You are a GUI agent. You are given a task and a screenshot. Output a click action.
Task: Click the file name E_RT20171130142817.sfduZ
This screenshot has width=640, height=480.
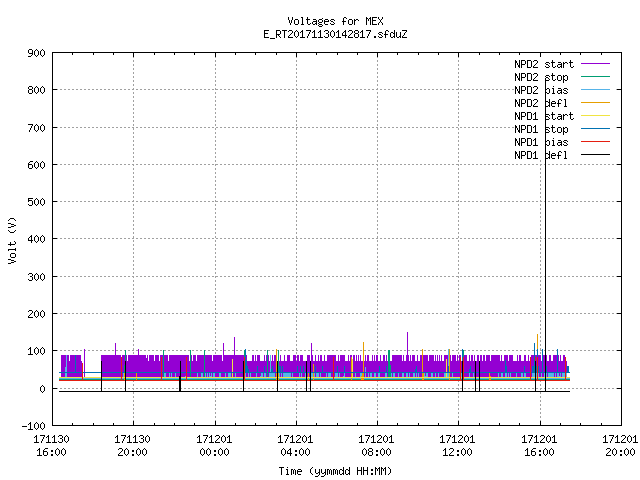(335, 34)
